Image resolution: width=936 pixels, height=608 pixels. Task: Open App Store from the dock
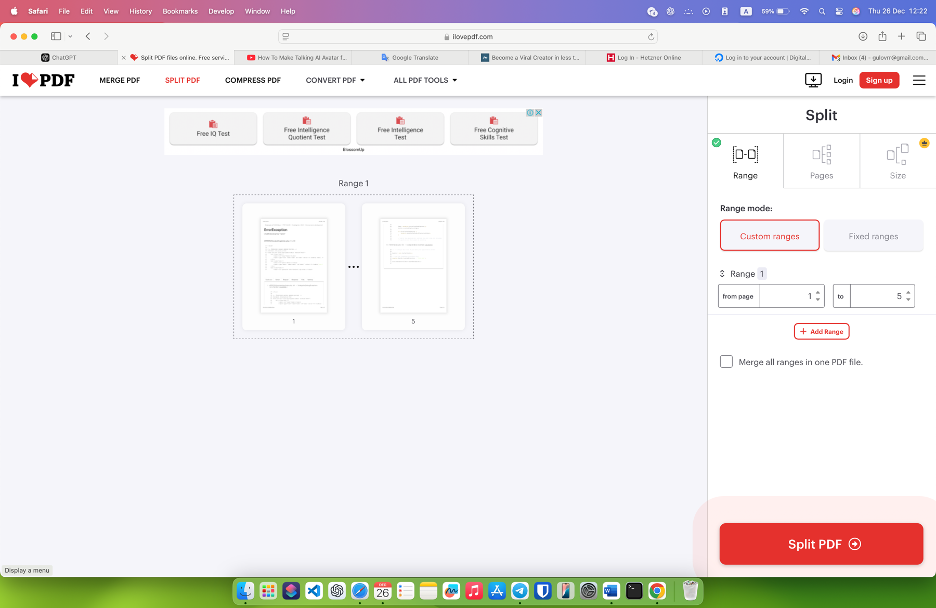(497, 591)
